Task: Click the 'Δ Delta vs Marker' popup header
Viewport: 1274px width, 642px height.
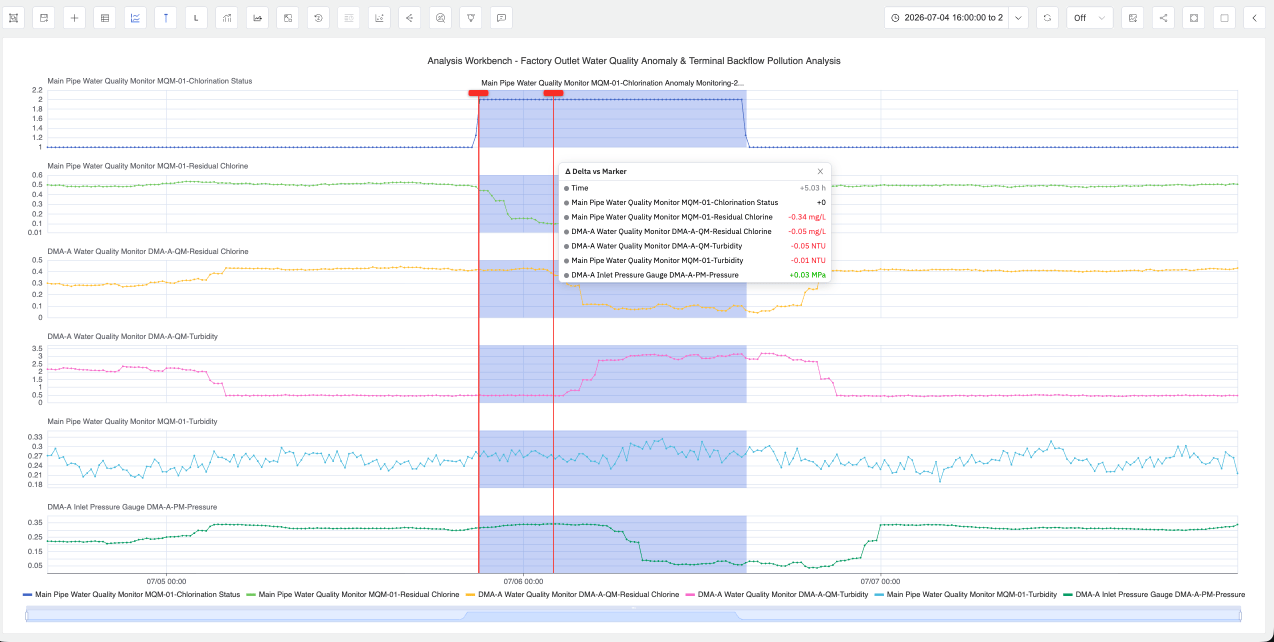Action: pos(596,171)
